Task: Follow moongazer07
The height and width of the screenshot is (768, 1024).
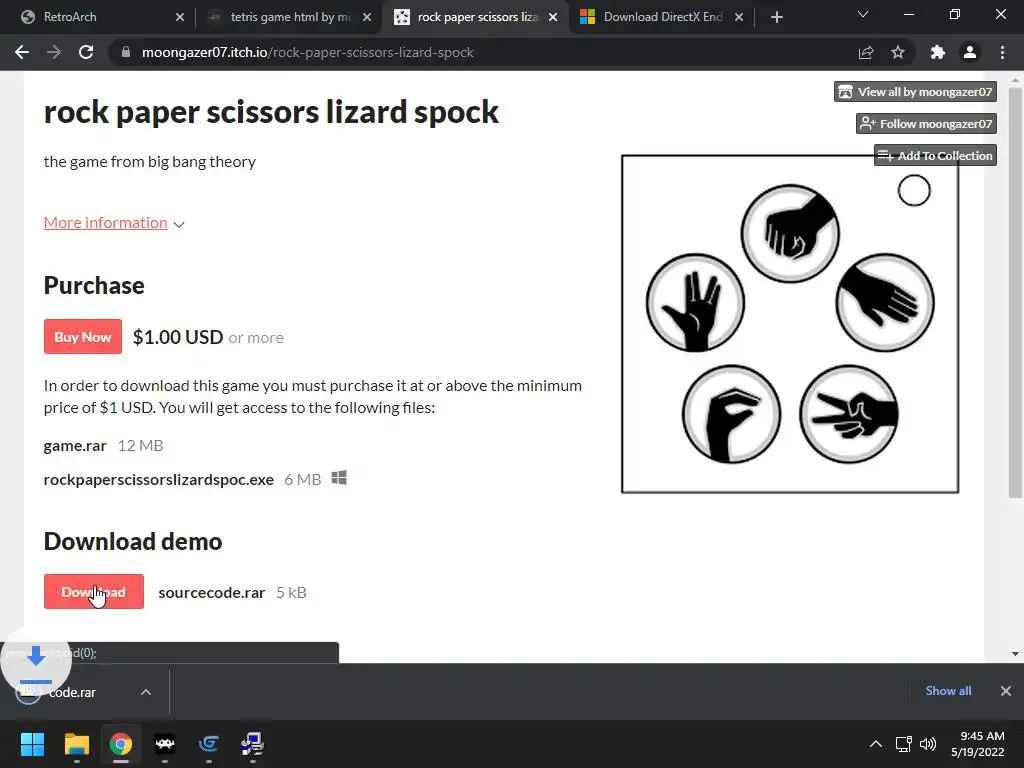Action: [926, 123]
